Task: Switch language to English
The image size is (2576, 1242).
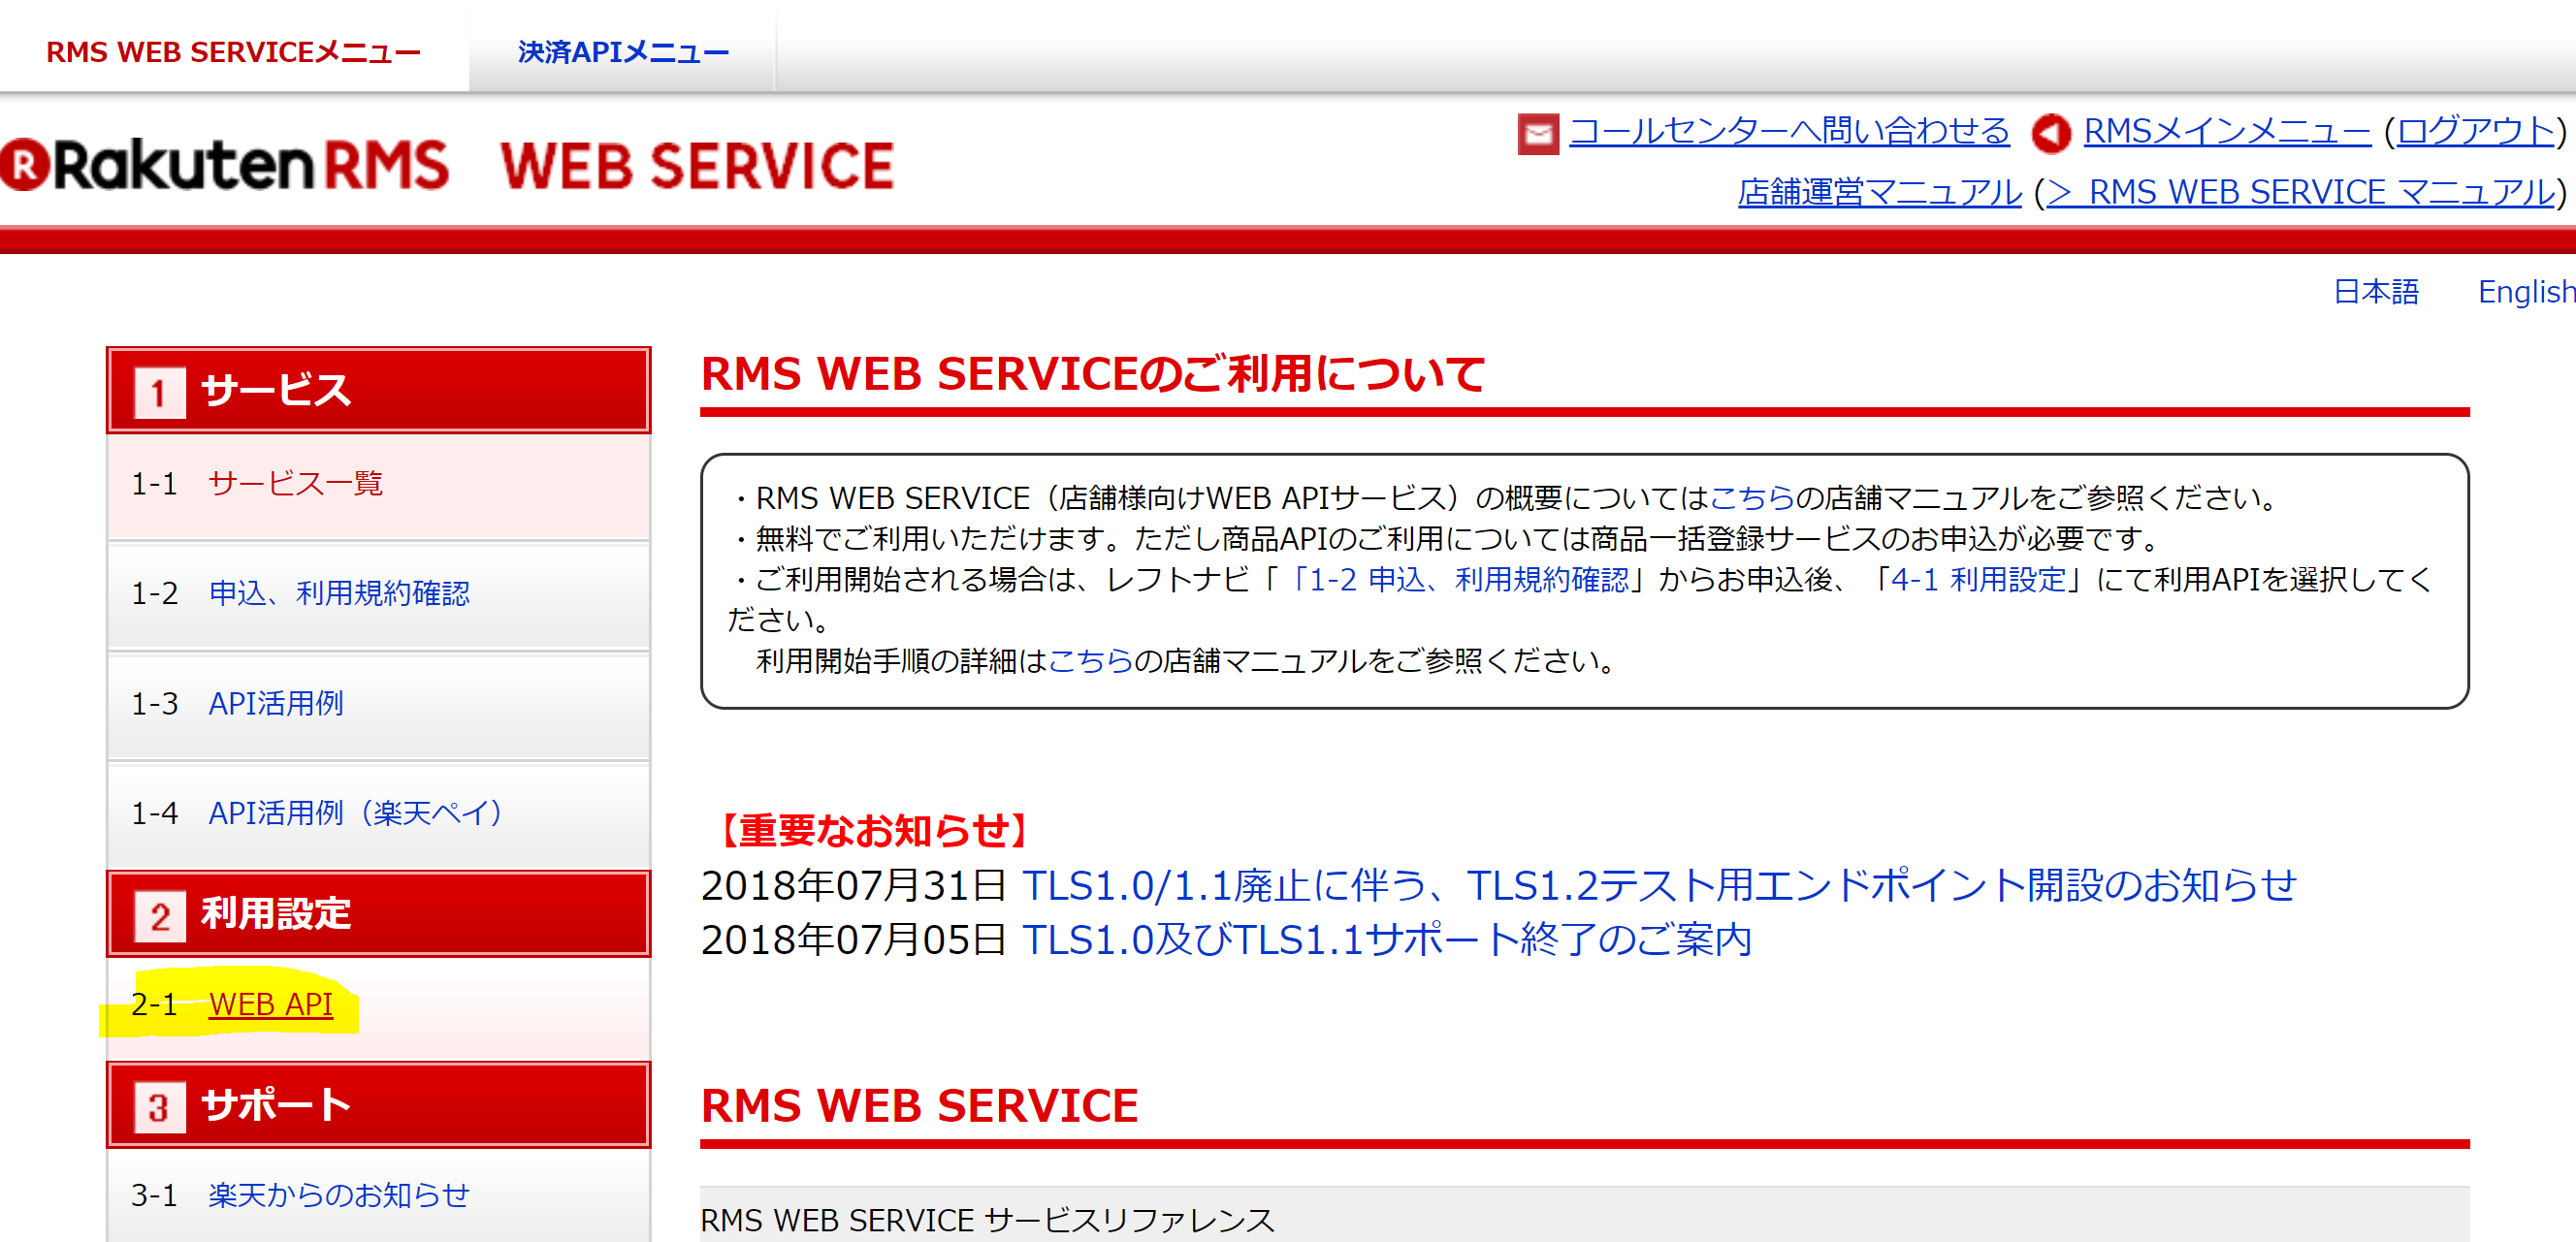Action: 2524,292
